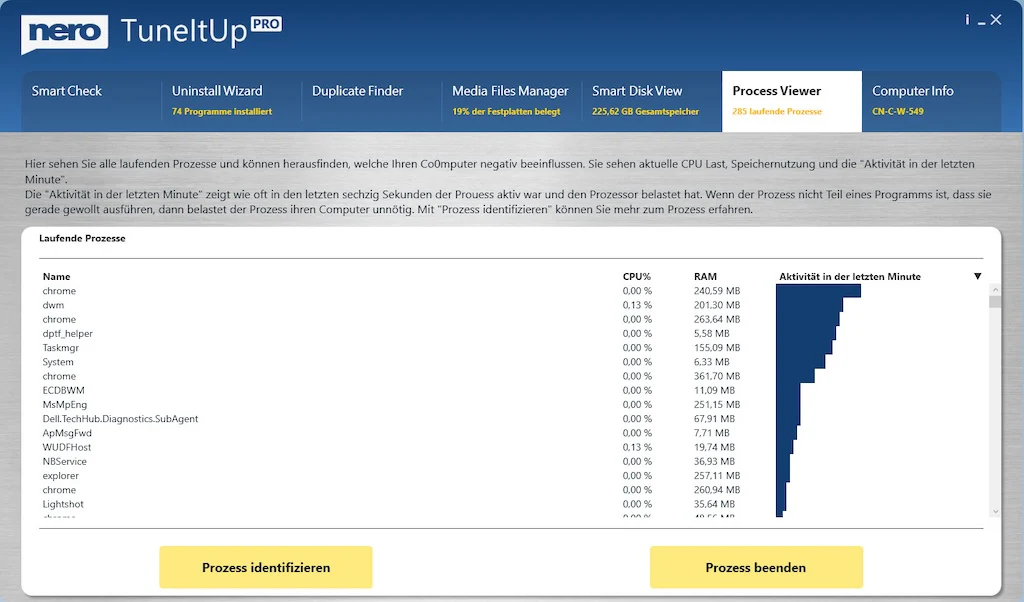The height and width of the screenshot is (602, 1024).
Task: Click the Prozess beenden button
Action: pyautogui.click(x=756, y=567)
